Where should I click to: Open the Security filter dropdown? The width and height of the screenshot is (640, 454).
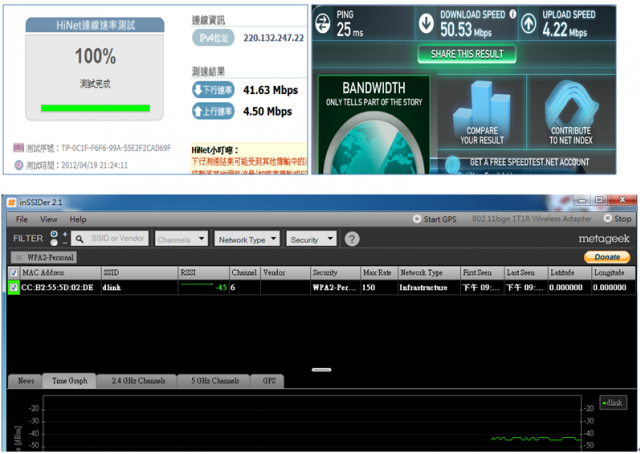coord(311,239)
